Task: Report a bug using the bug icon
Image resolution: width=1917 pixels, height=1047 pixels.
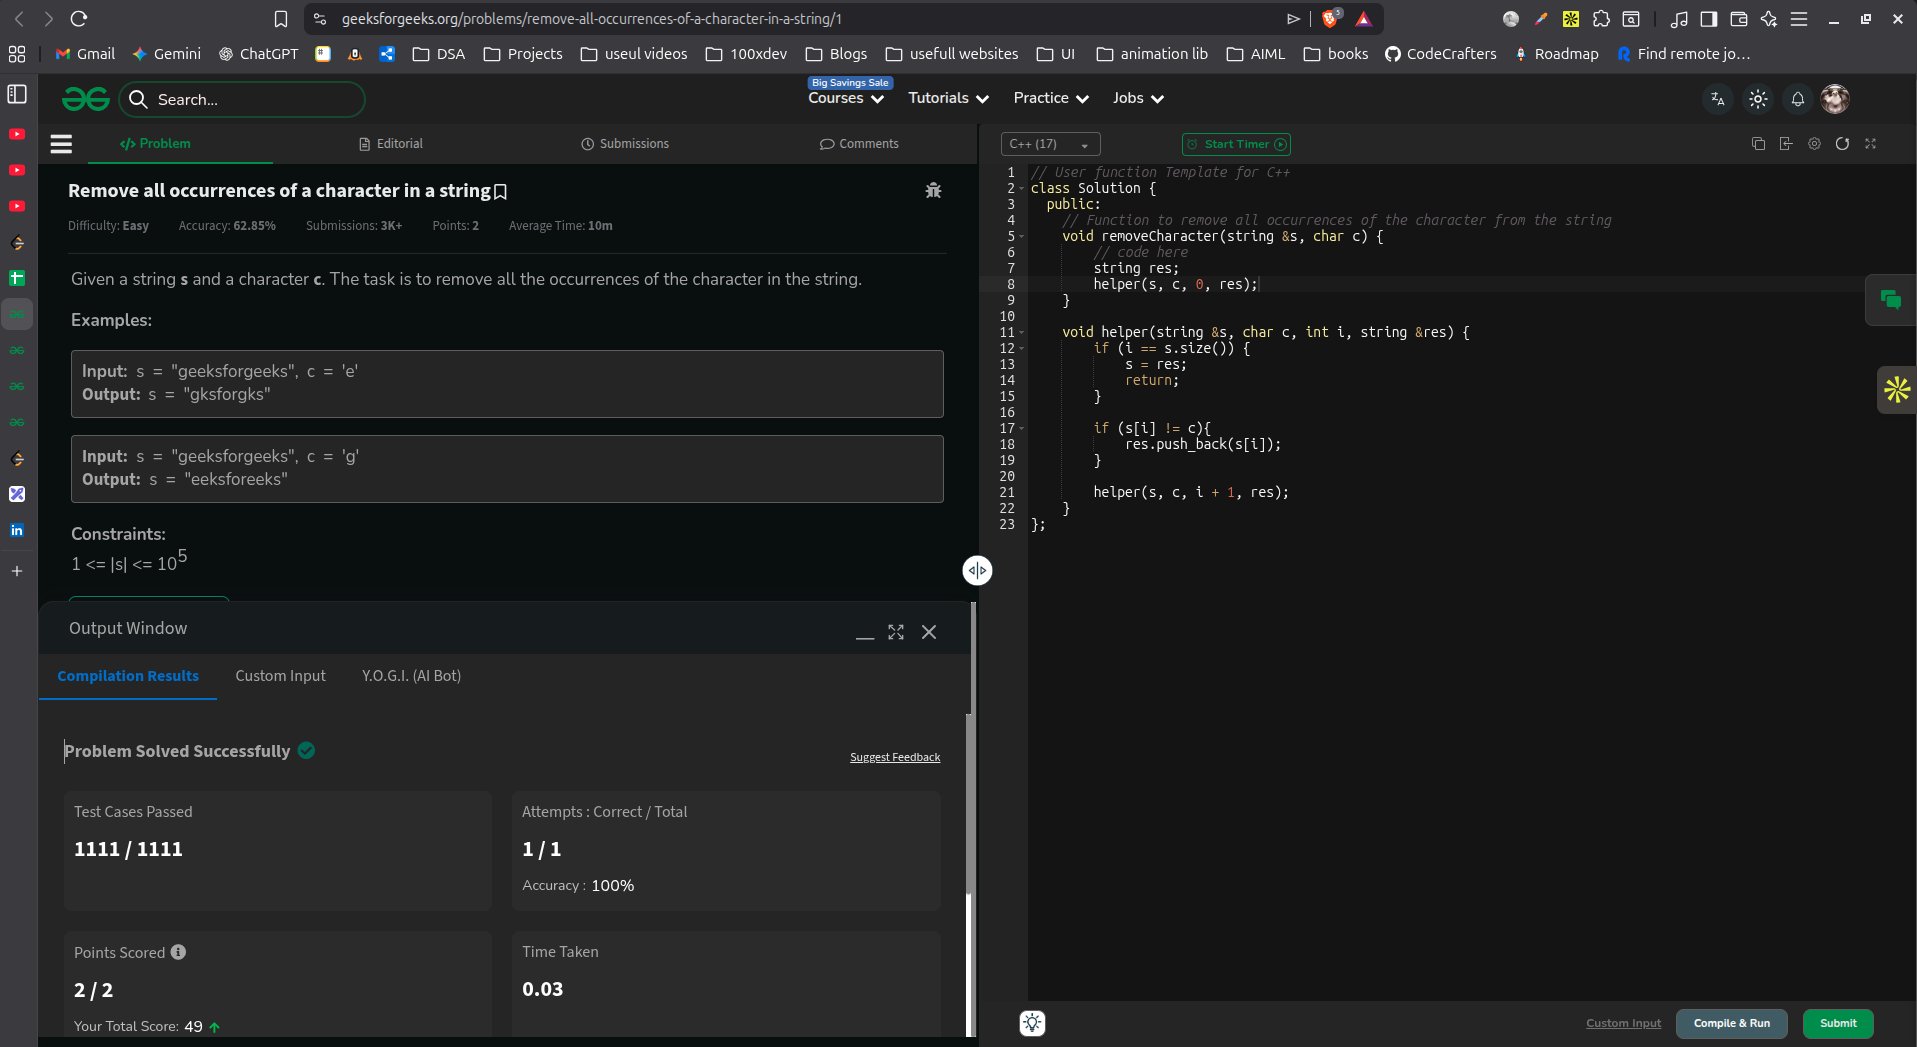Action: [933, 190]
